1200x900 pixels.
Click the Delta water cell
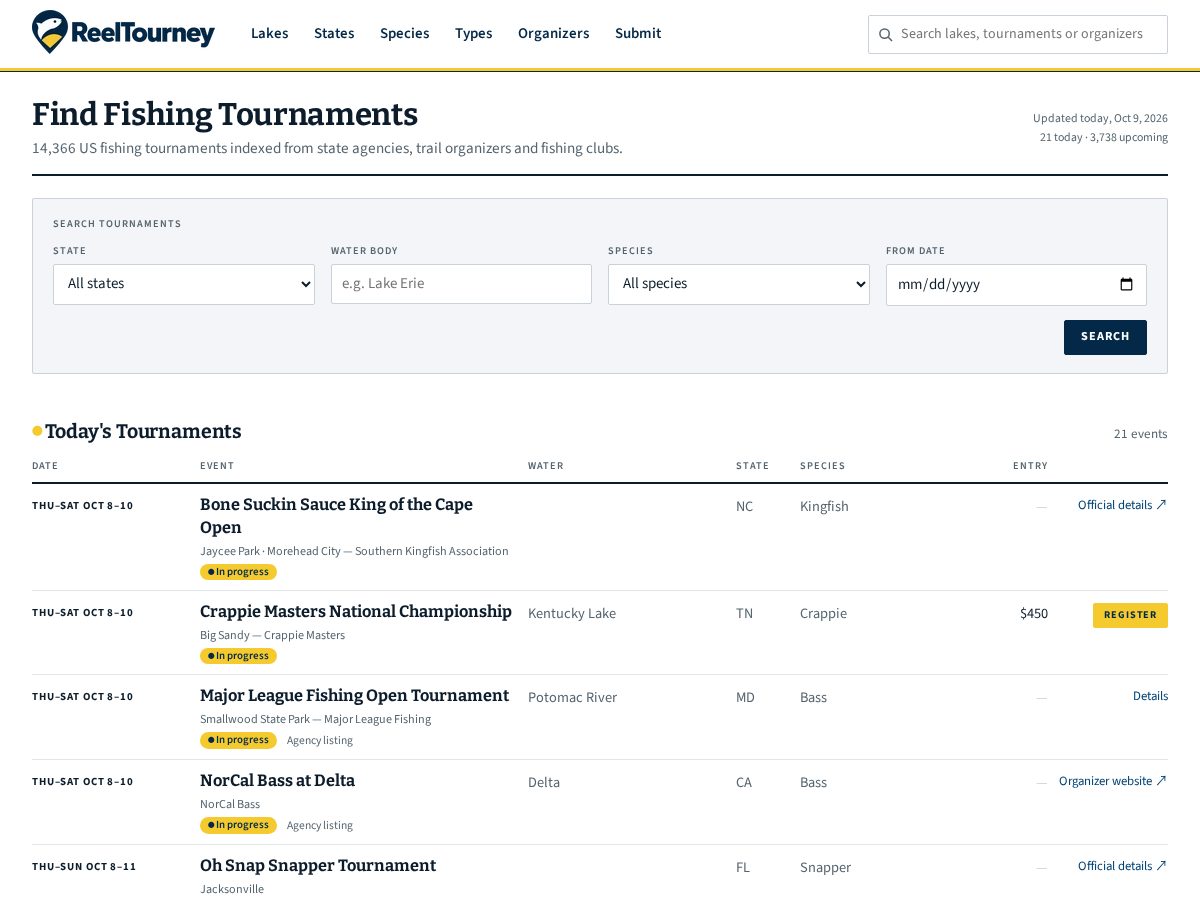coord(544,782)
